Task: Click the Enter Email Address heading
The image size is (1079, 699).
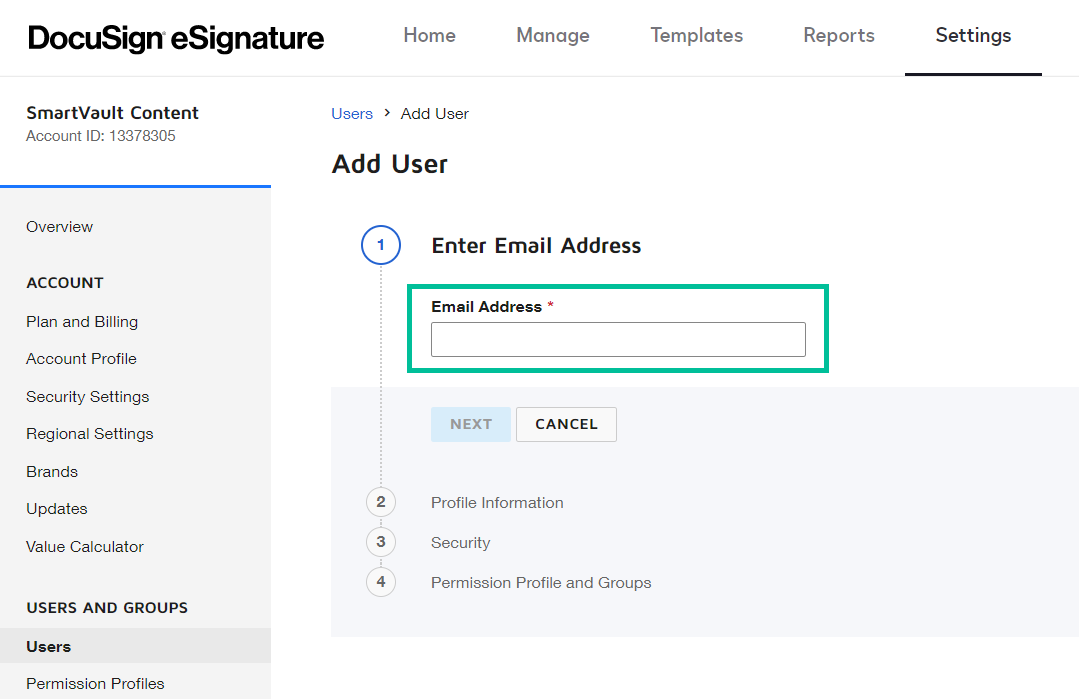Action: tap(536, 246)
